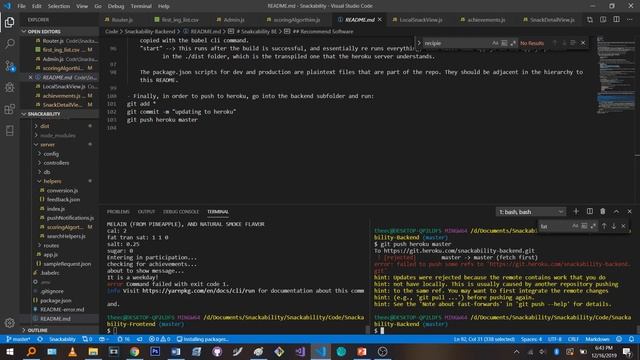Open the Extensions view in activity bar
The height and width of the screenshot is (360, 640).
coord(9,109)
